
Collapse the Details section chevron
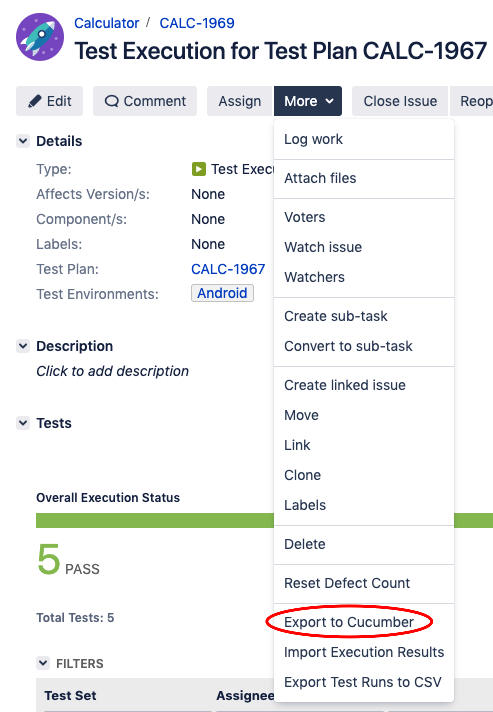click(23, 141)
